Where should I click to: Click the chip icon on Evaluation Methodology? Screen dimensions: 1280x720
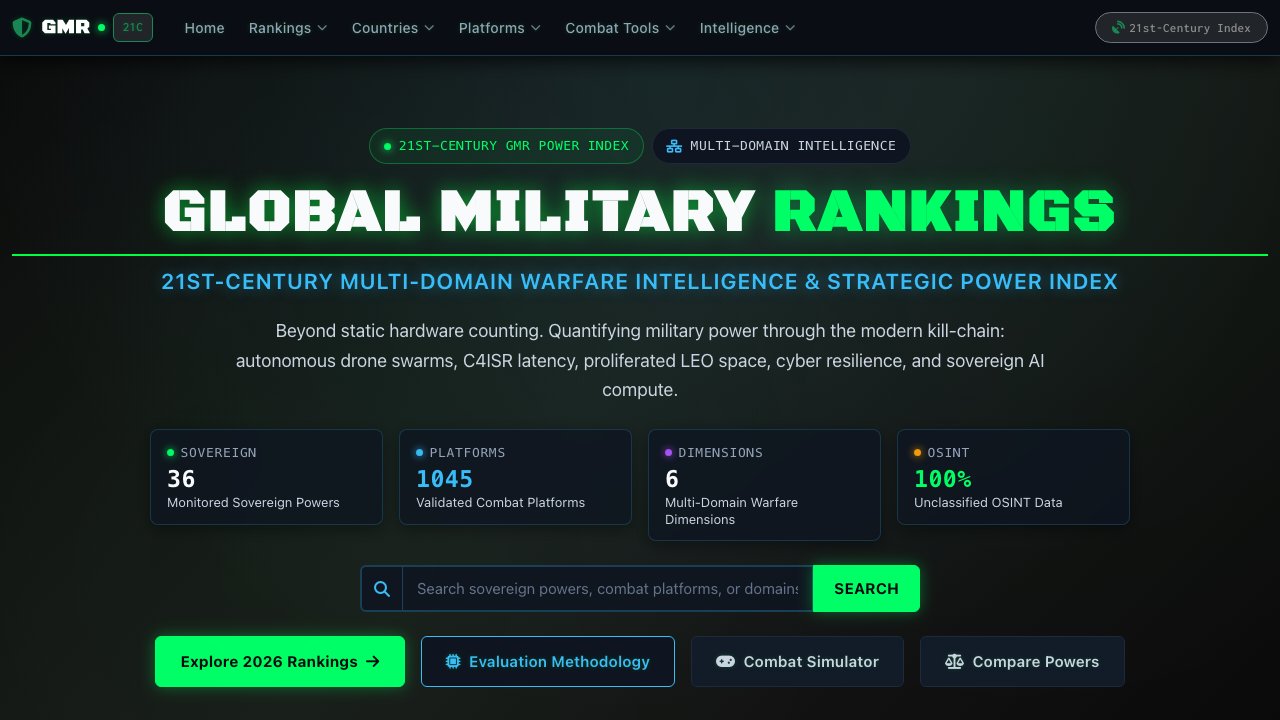coord(453,661)
